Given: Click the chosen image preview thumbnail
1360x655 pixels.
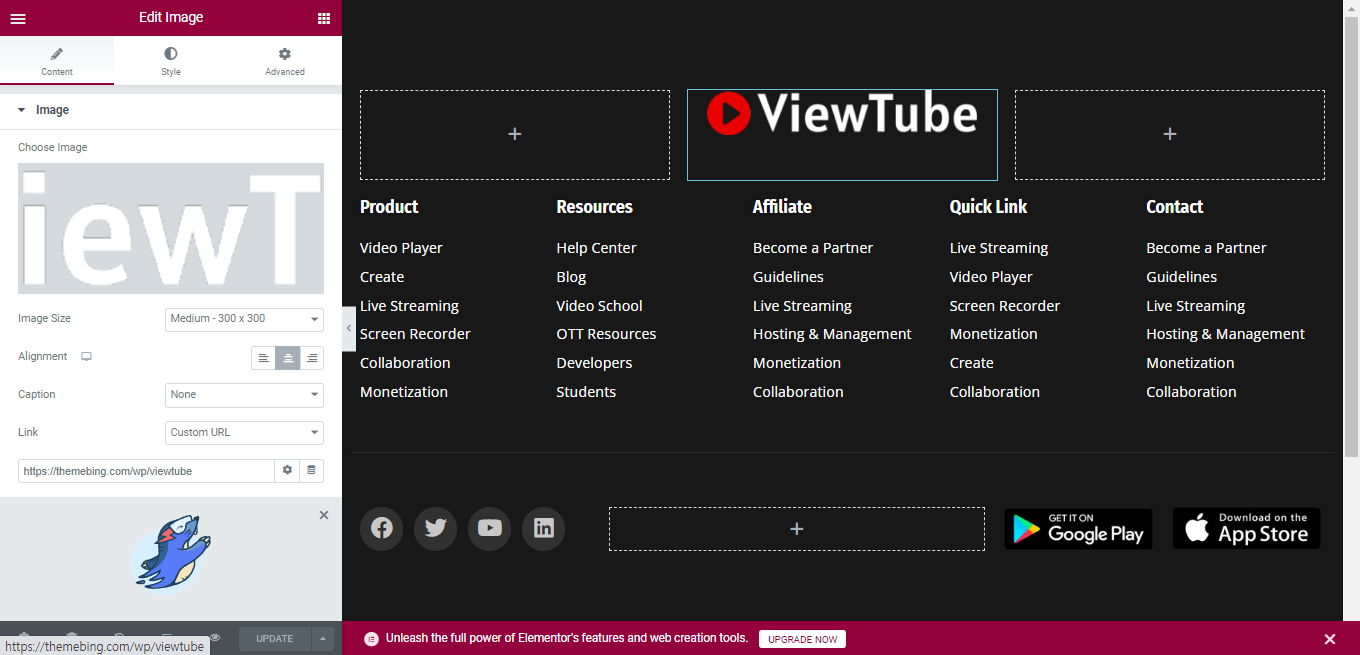Looking at the screenshot, I should pyautogui.click(x=171, y=228).
